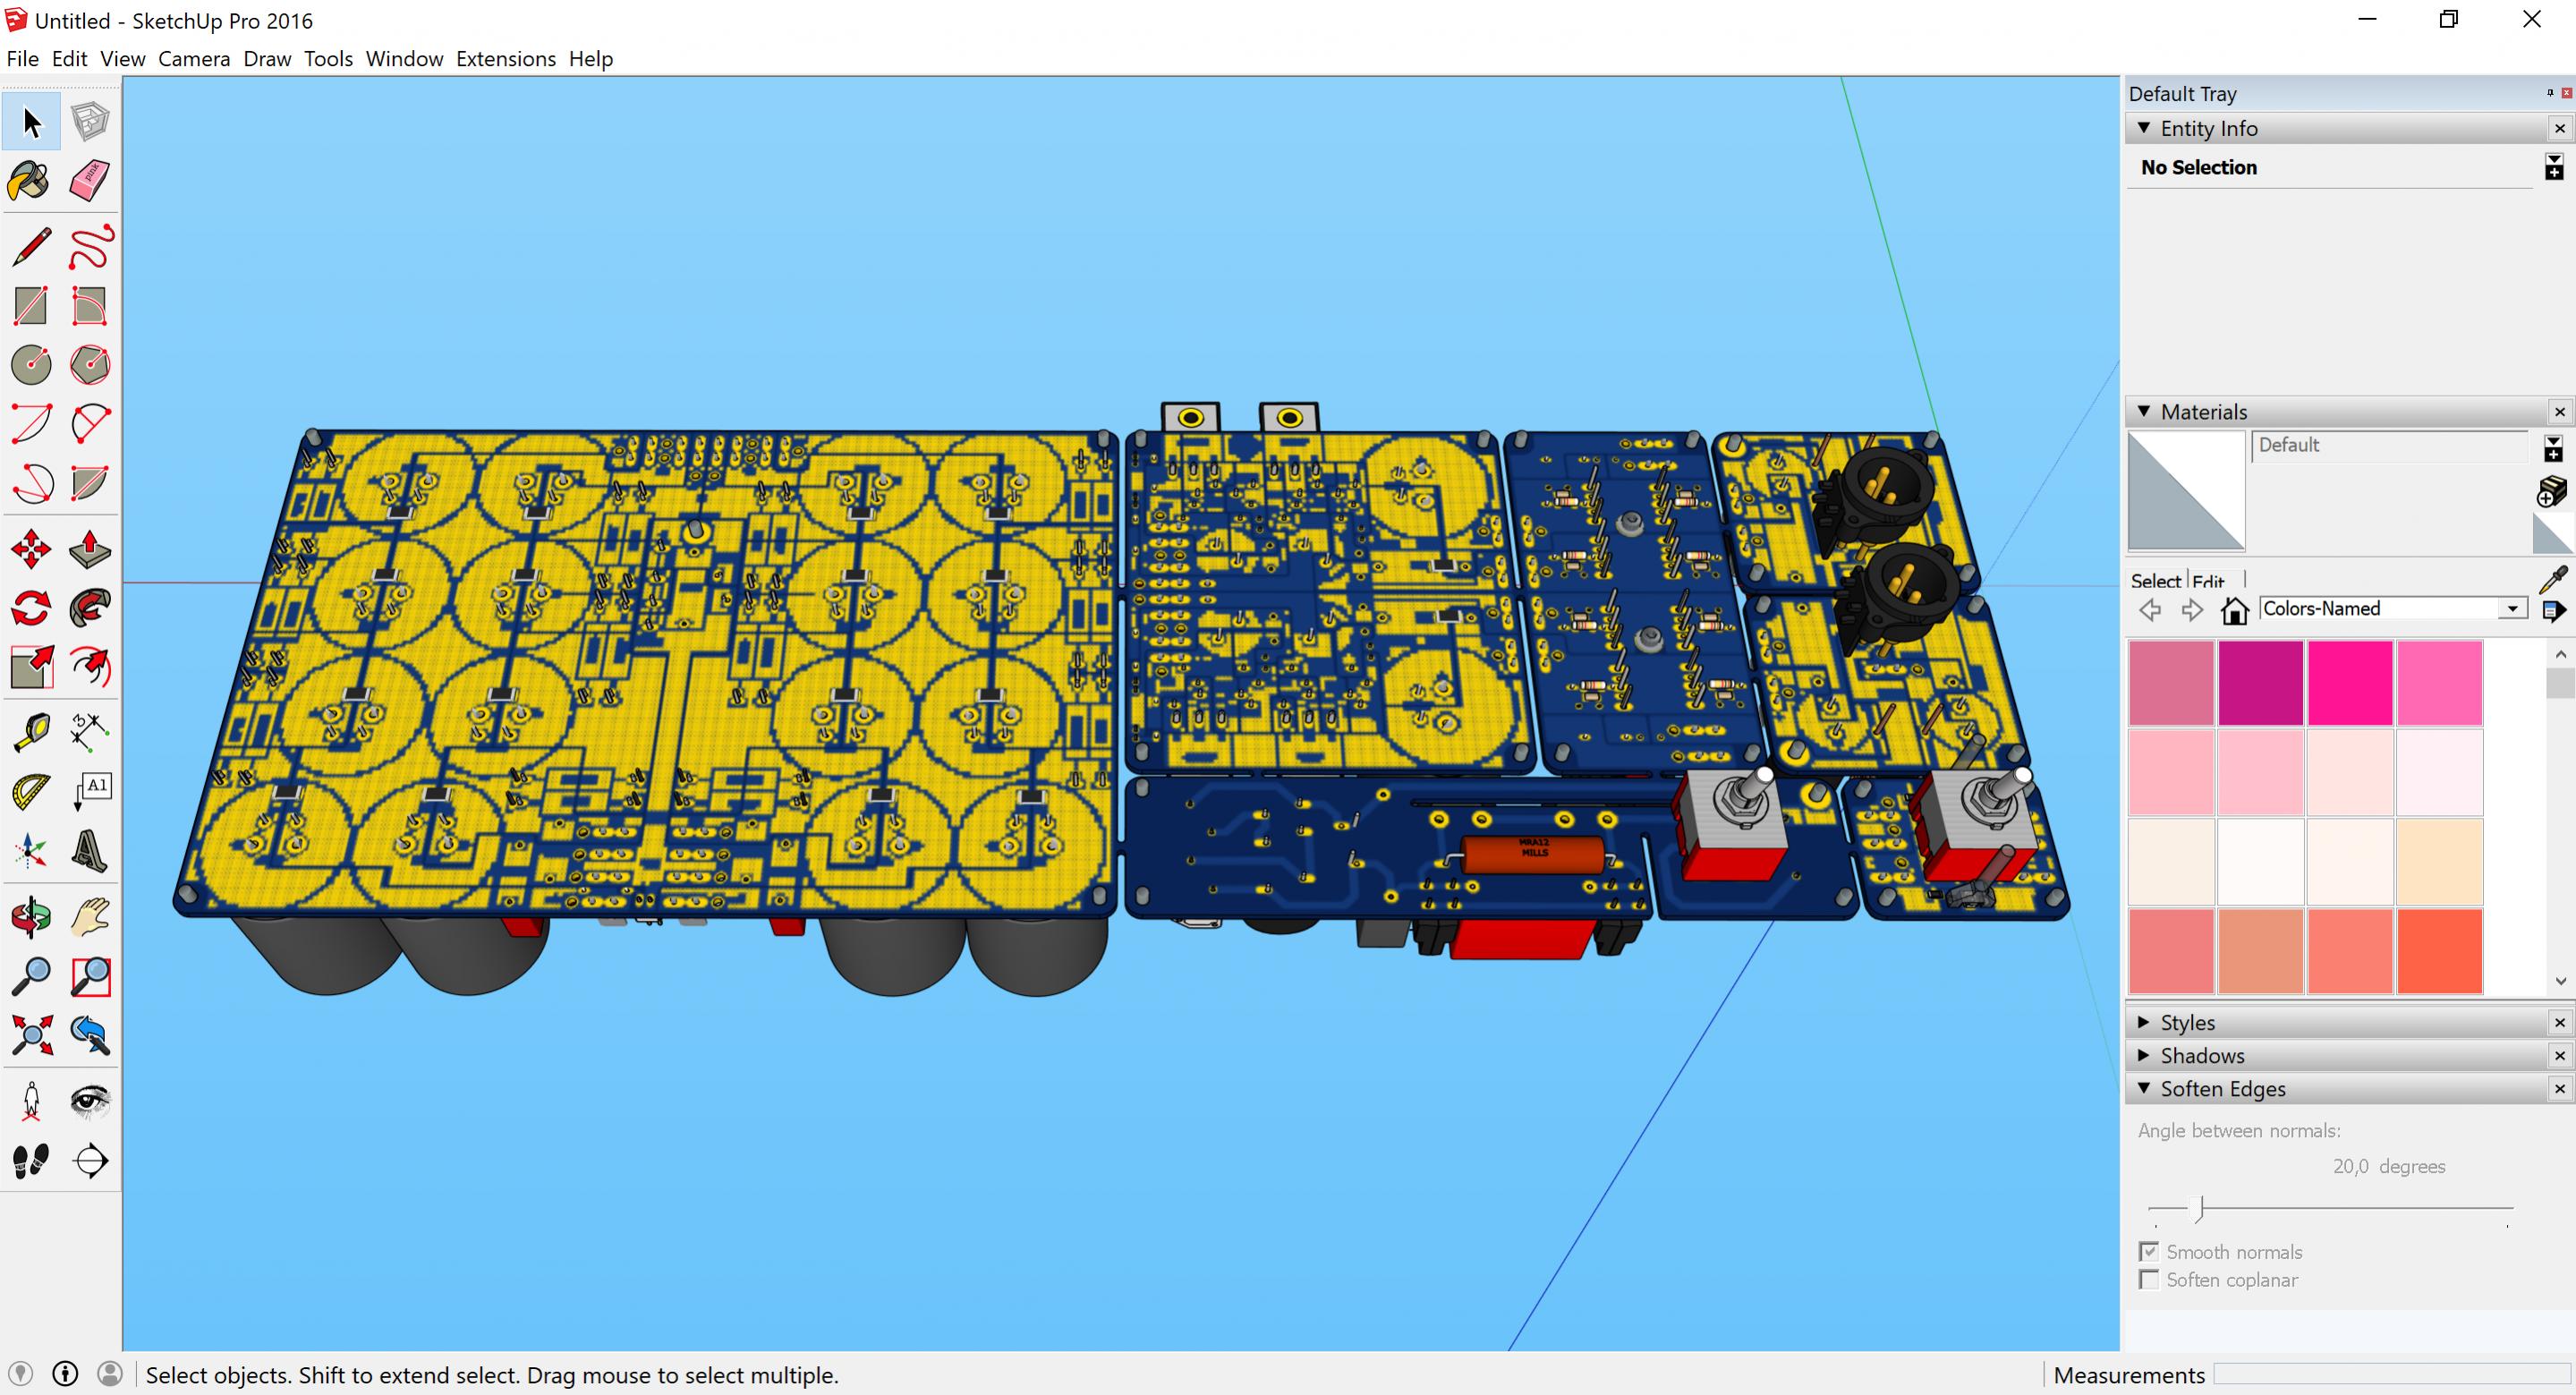Switch to materials Select tab
Image resolution: width=2576 pixels, height=1395 pixels.
tap(2155, 581)
